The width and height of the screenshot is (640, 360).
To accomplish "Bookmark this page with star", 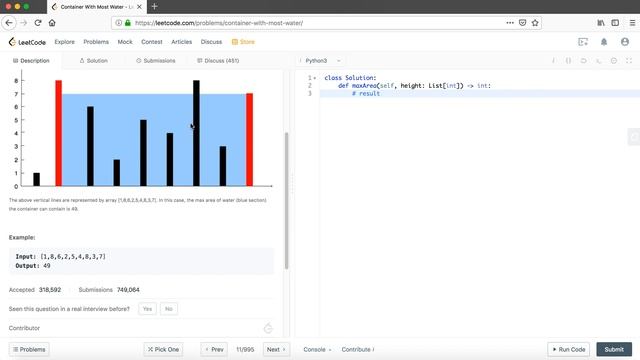I will point(535,23).
